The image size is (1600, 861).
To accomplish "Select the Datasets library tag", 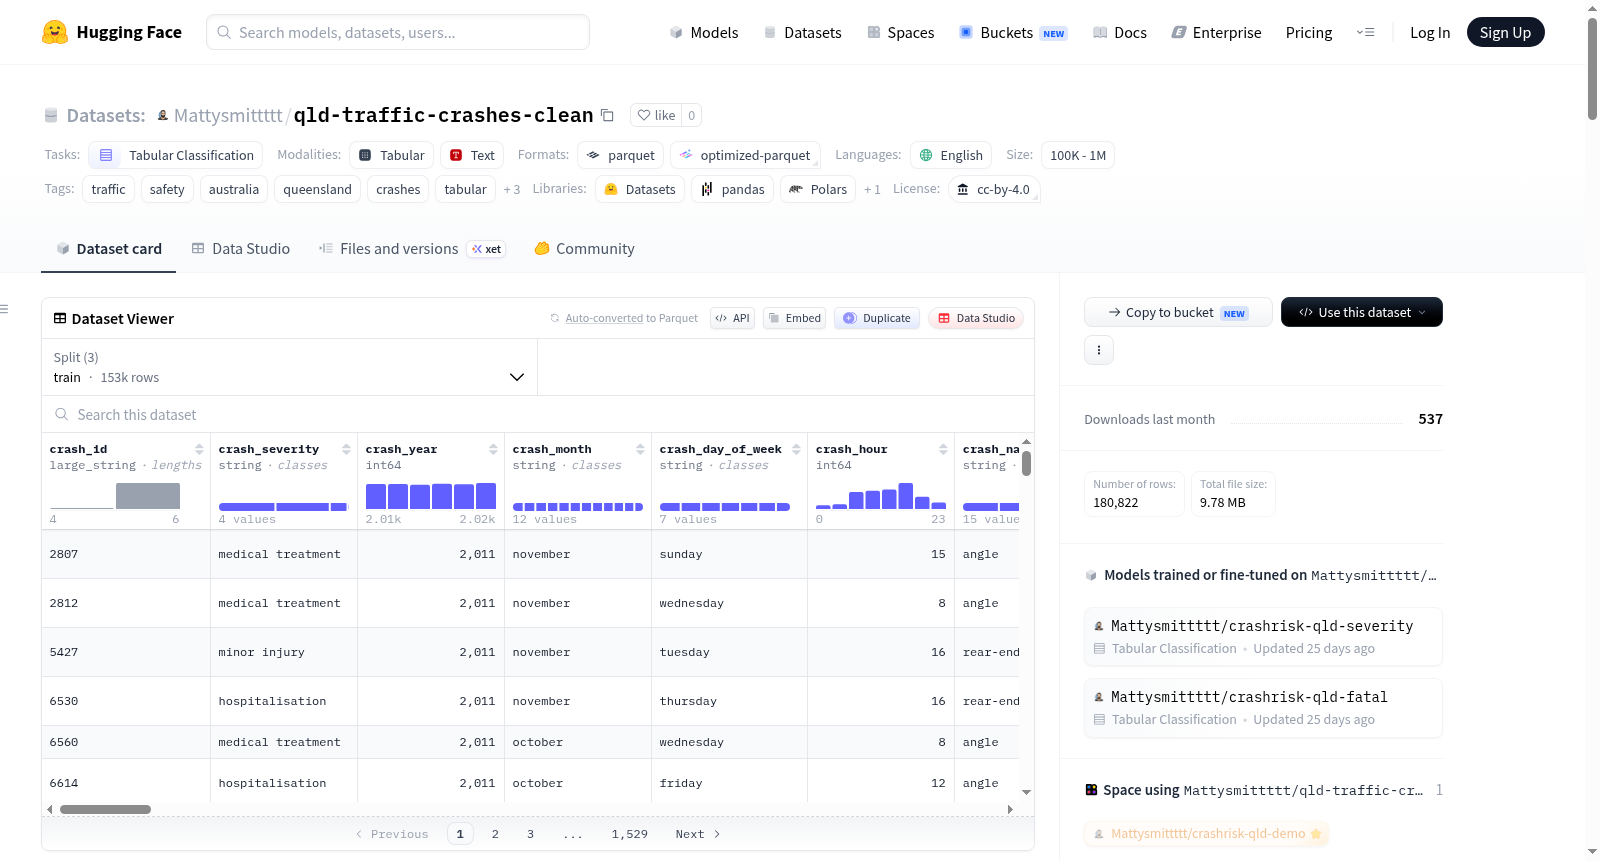I will pyautogui.click(x=640, y=189).
